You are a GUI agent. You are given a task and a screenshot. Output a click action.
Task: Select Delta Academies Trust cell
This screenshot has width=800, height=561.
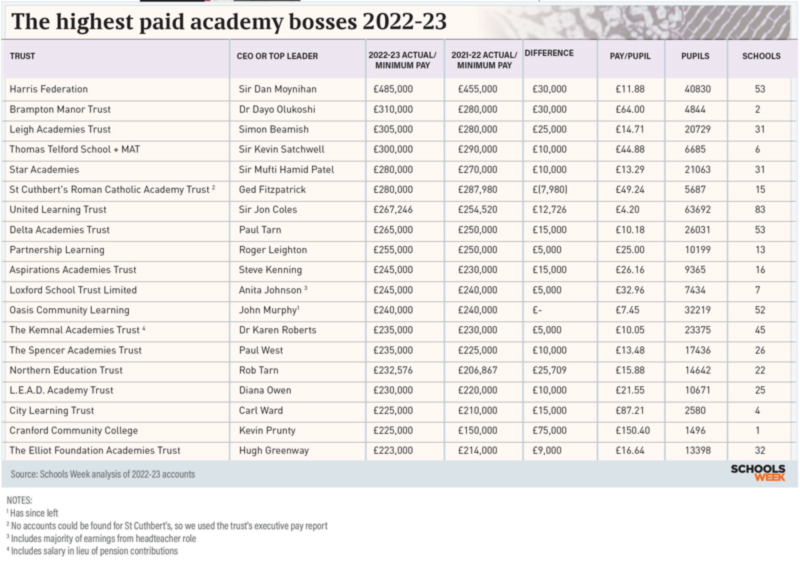59,230
